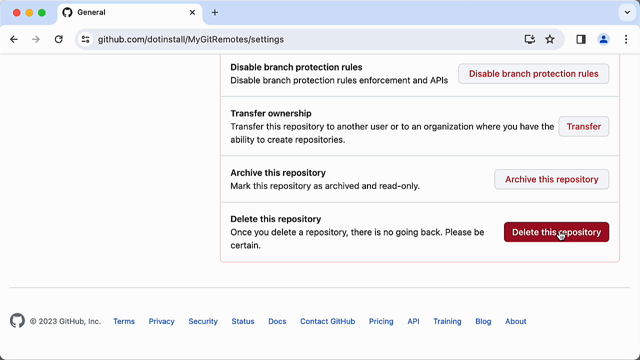
Task: Open a new tab with the plus button
Action: pos(215,13)
